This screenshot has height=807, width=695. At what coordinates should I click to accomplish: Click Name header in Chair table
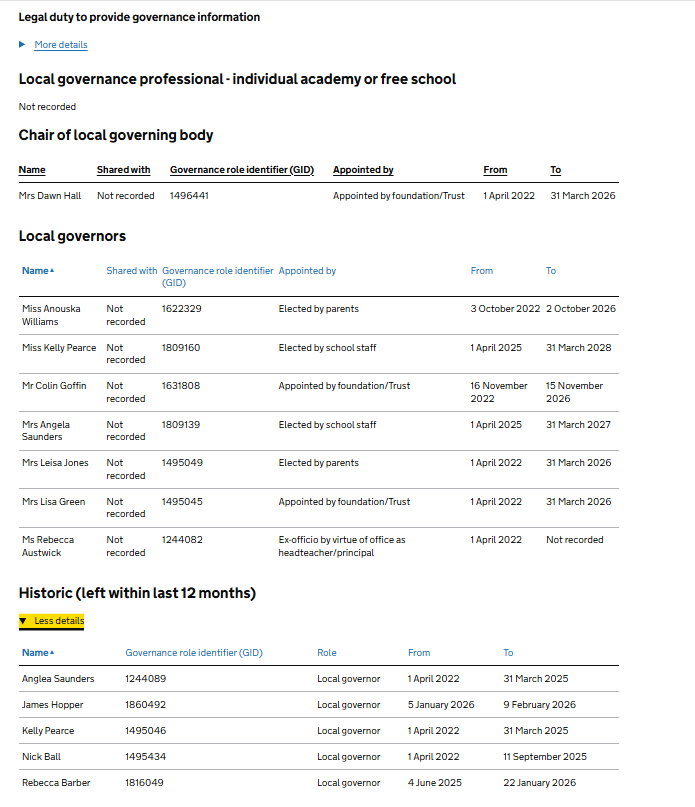32,170
